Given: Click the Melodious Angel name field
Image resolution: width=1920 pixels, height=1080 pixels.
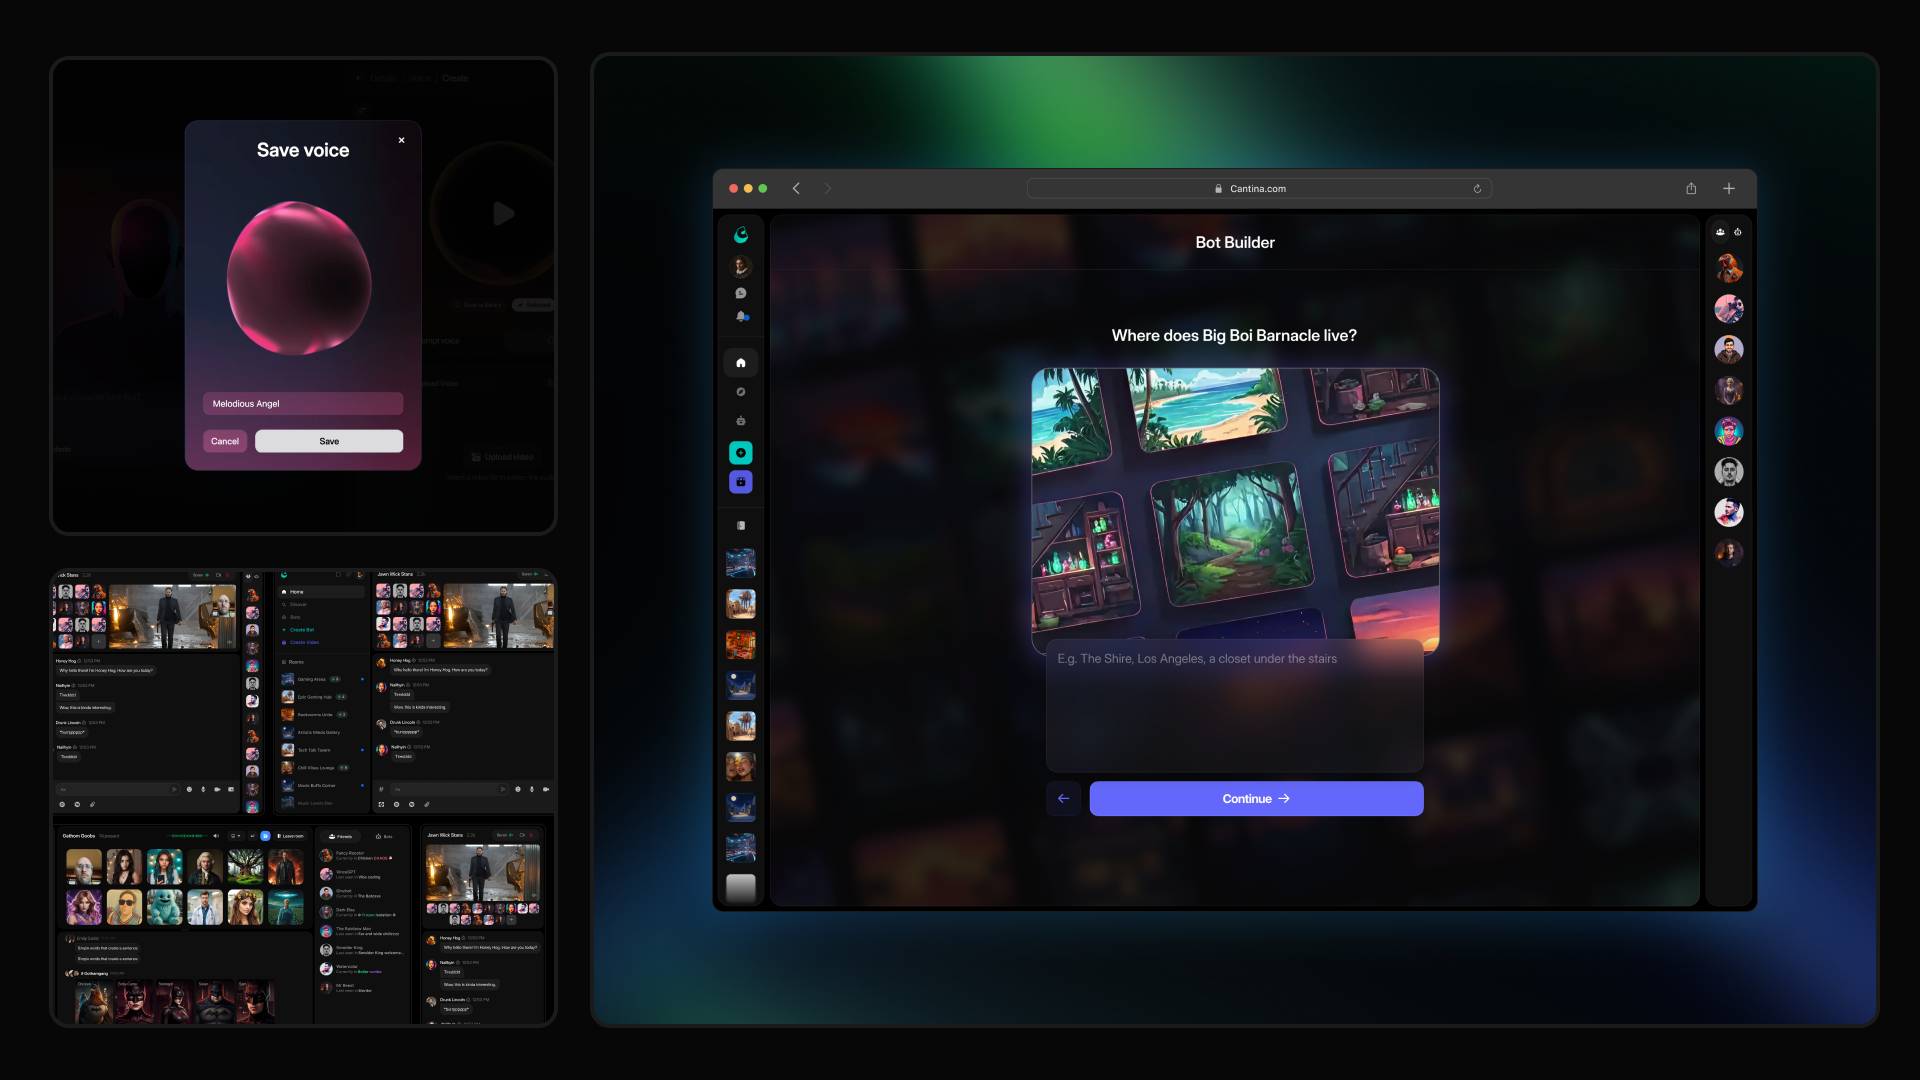Looking at the screenshot, I should coord(303,404).
